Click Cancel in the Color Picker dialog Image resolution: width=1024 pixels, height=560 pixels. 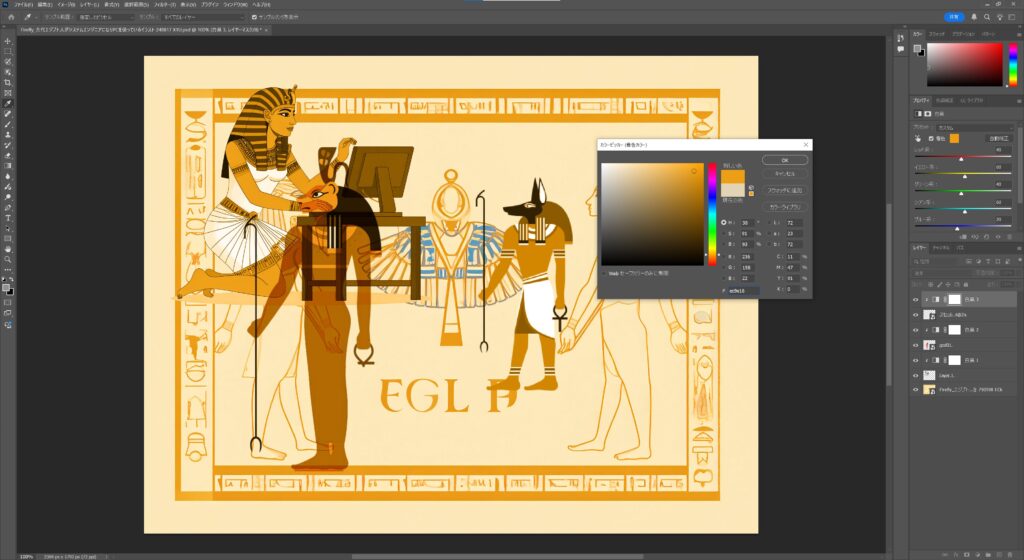(784, 174)
